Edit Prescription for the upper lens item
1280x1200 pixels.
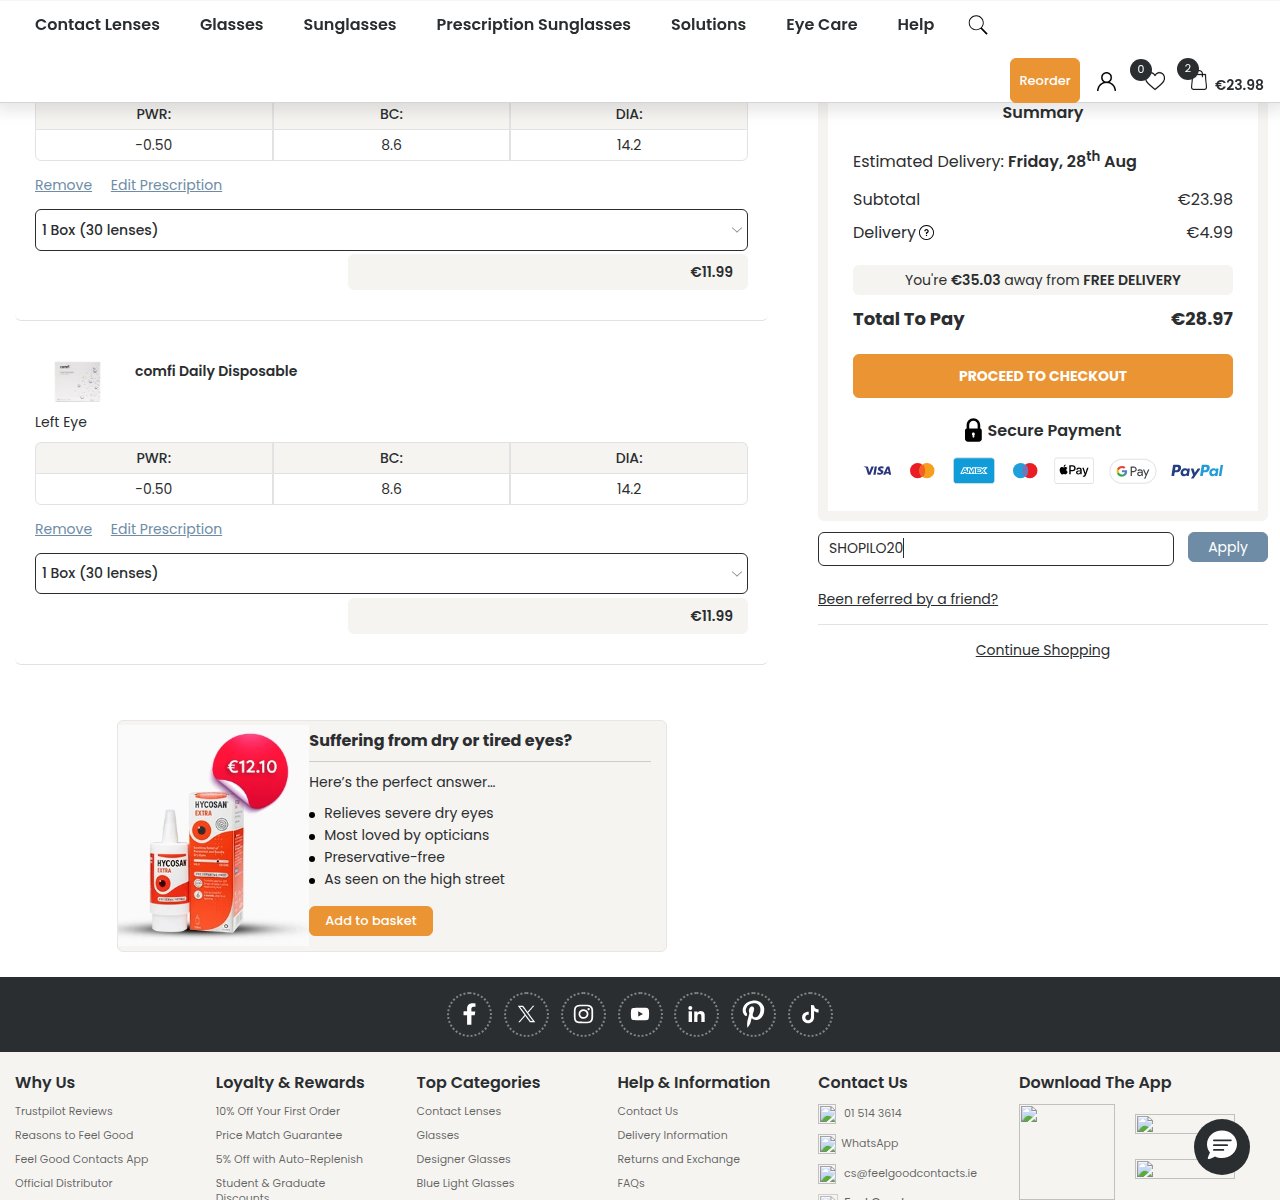[x=166, y=185]
